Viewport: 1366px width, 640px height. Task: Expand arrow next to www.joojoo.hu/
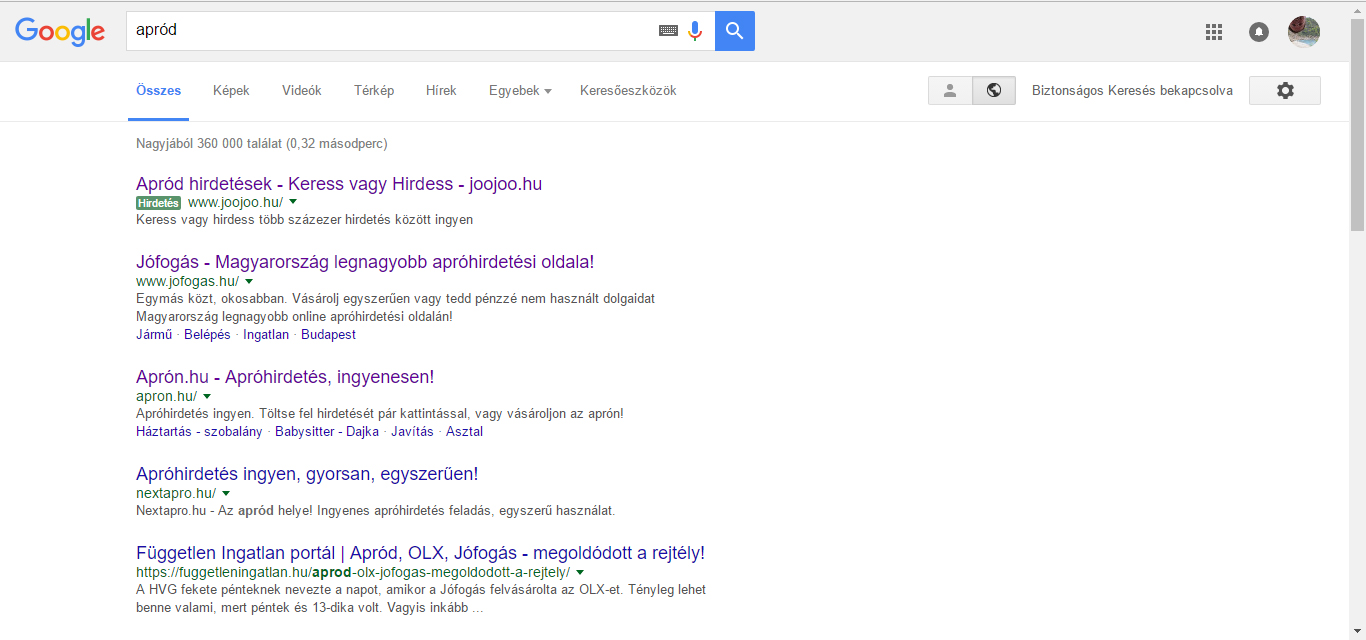293,202
